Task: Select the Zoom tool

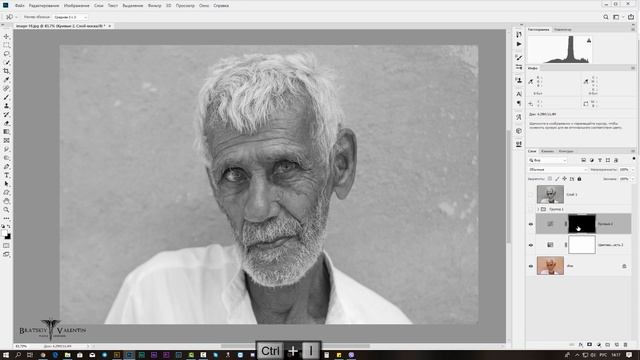Action: [x=7, y=210]
